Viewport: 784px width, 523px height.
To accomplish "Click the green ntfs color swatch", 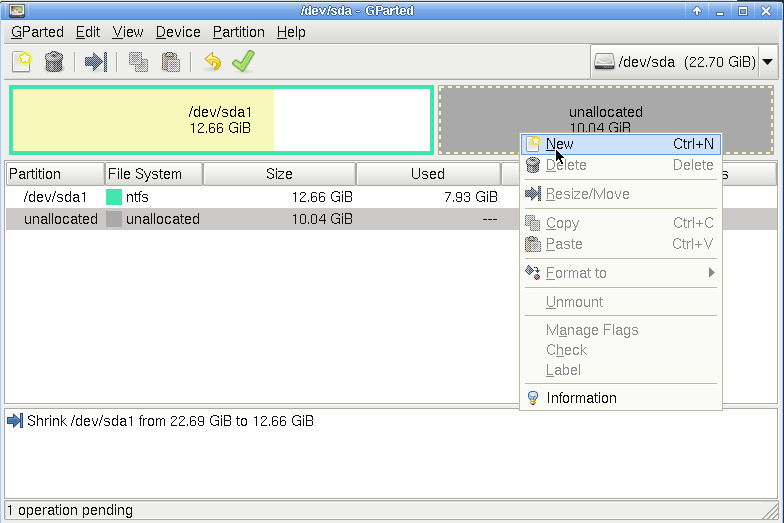I will pyautogui.click(x=114, y=197).
